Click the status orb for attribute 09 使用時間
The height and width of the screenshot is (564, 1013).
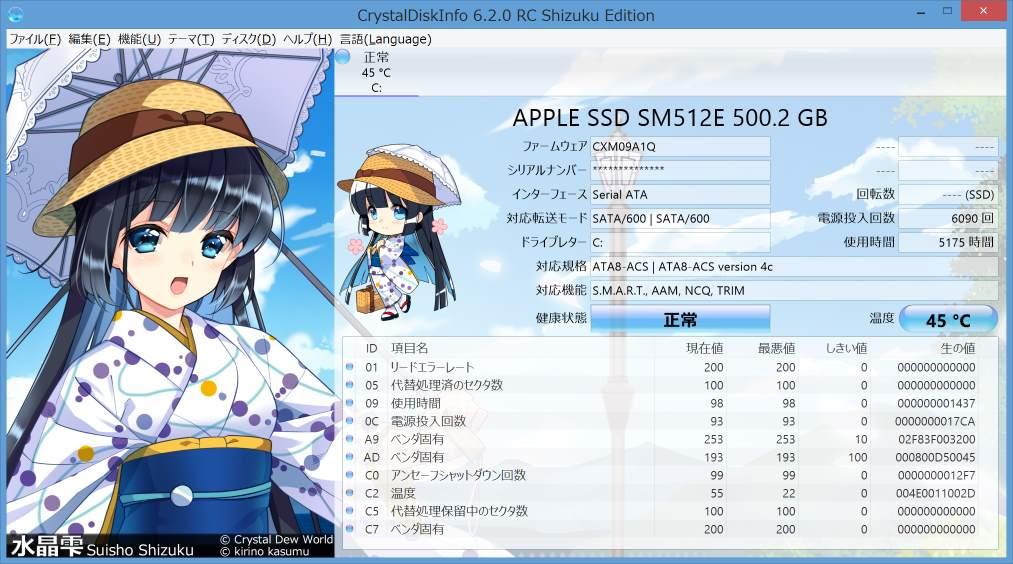coord(350,403)
